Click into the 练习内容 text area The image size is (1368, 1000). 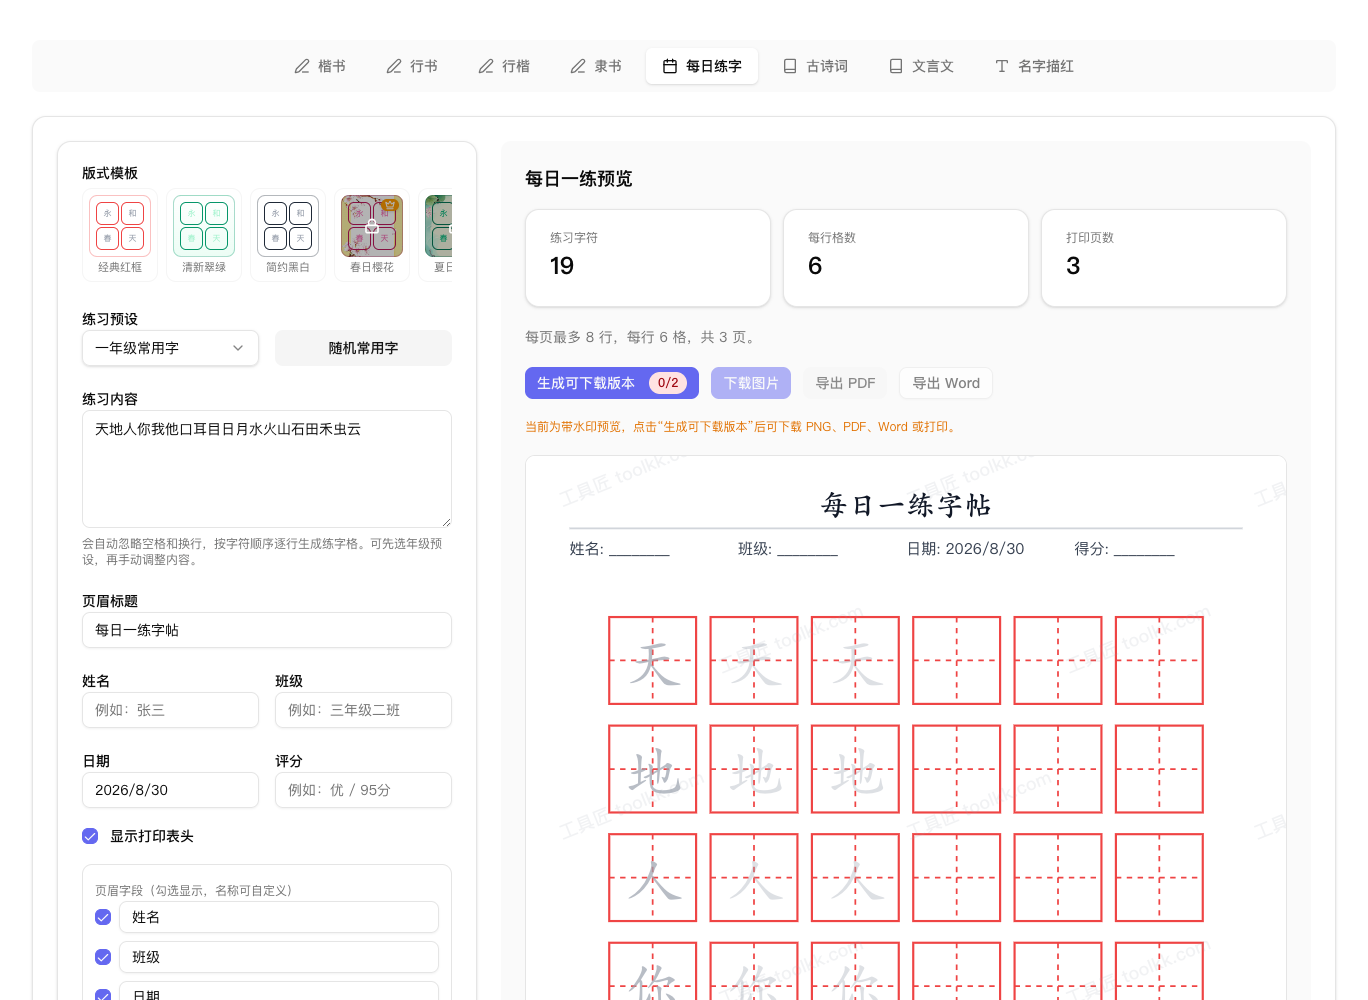(267, 469)
